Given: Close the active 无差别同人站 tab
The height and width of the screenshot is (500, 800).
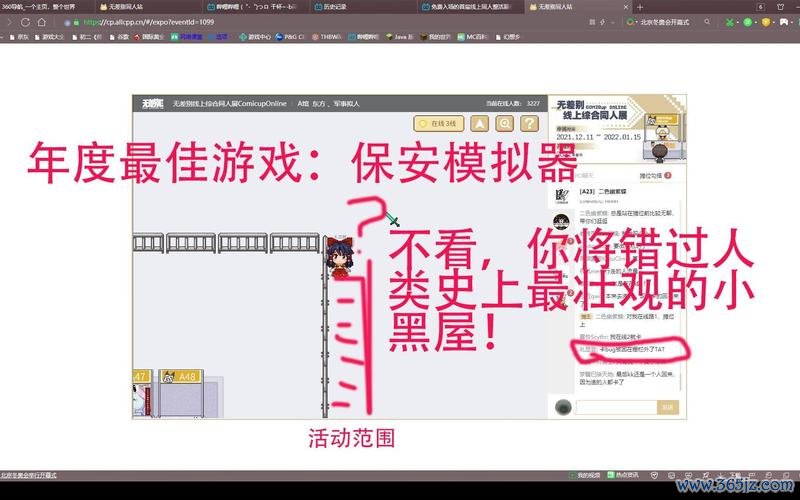Looking at the screenshot, I should click(x=626, y=7).
